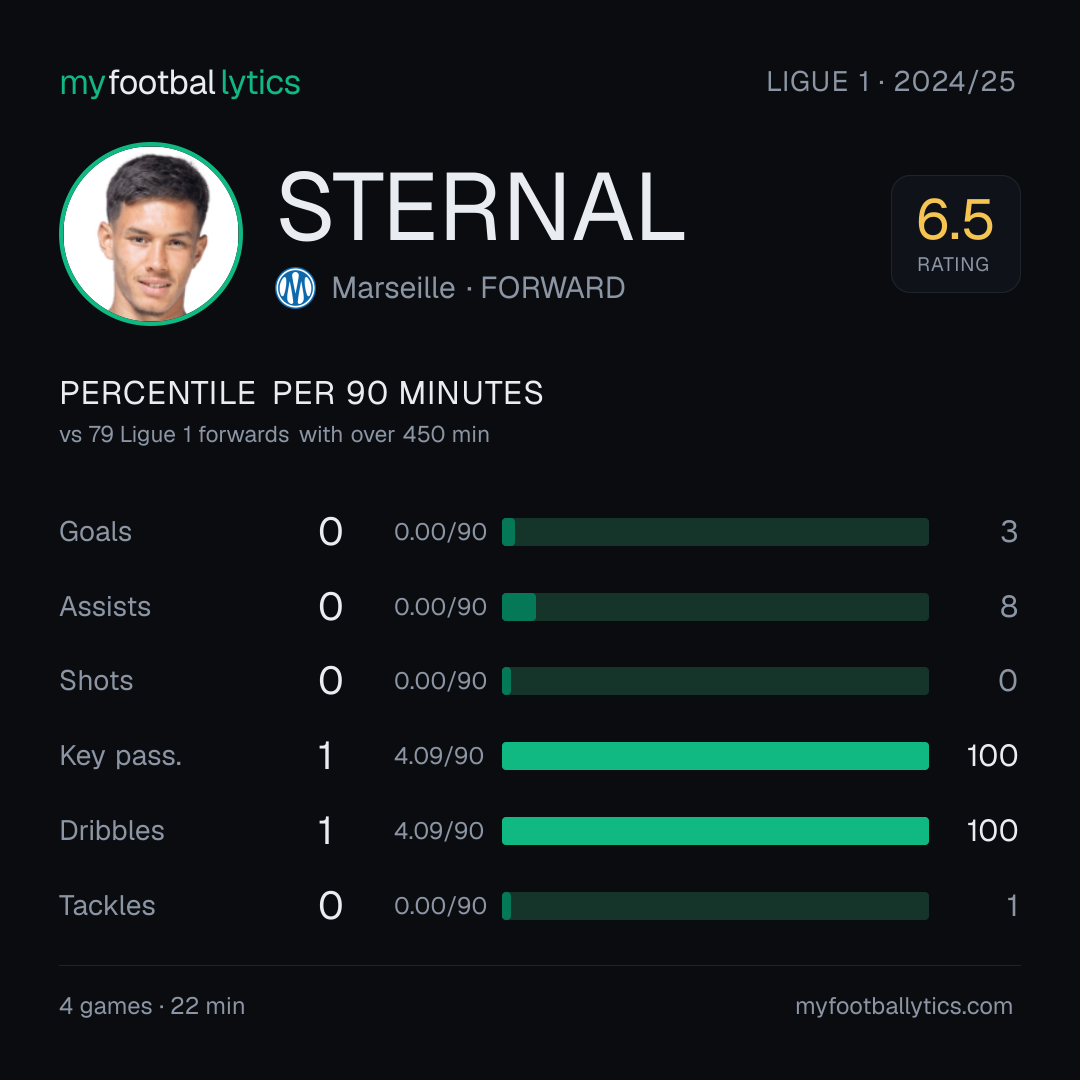The image size is (1080, 1080).
Task: Click the Percentile Per 90 Minutes heading
Action: tap(302, 393)
